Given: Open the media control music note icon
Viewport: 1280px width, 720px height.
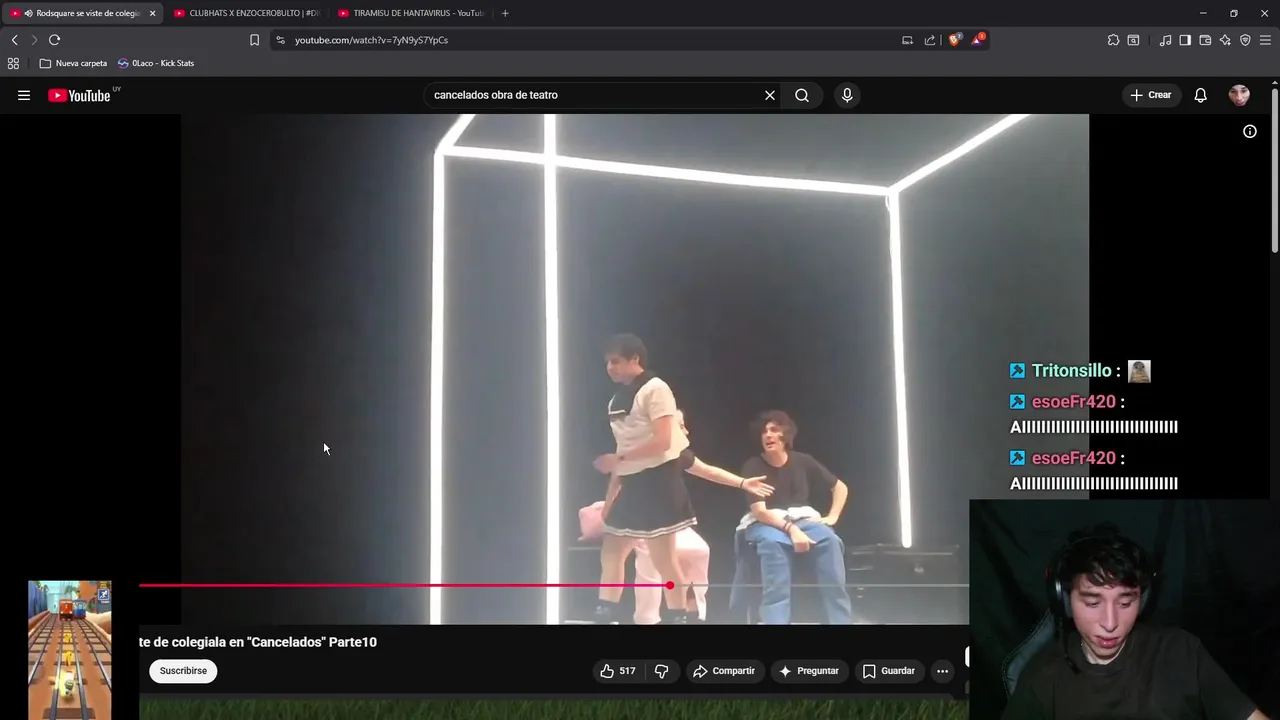Looking at the screenshot, I should tap(1165, 40).
